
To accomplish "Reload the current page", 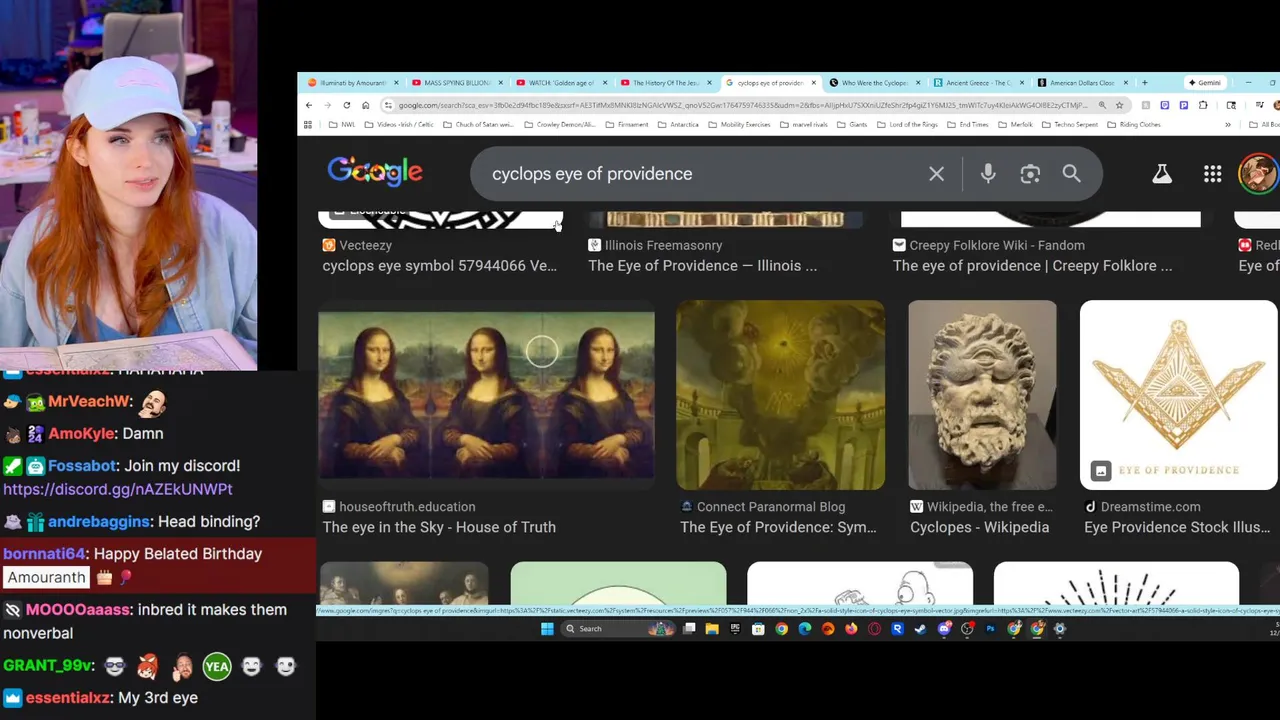I will [347, 105].
